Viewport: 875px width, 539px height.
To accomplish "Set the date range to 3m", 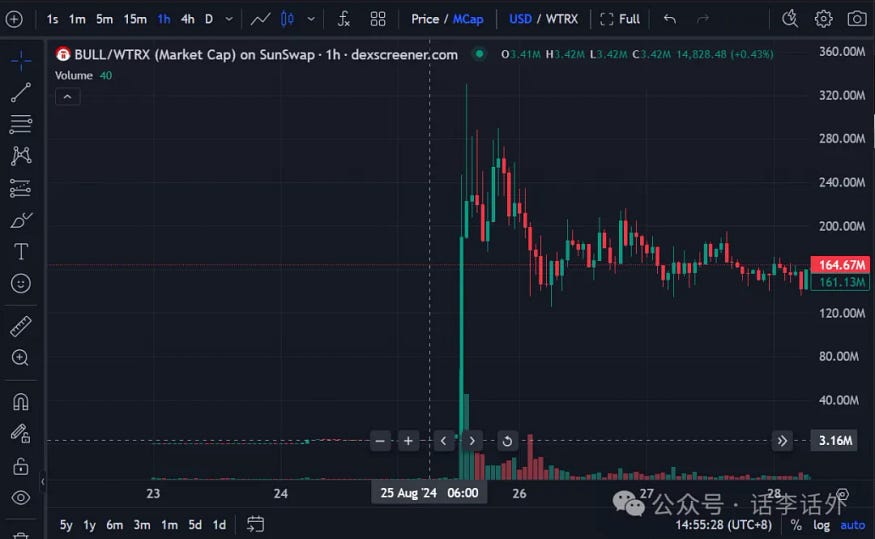I will [x=142, y=525].
